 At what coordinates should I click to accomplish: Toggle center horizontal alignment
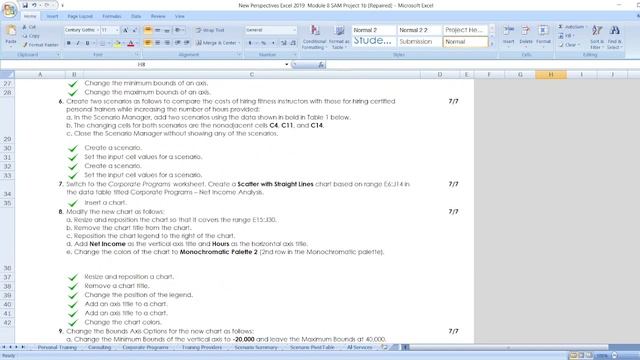point(158,43)
